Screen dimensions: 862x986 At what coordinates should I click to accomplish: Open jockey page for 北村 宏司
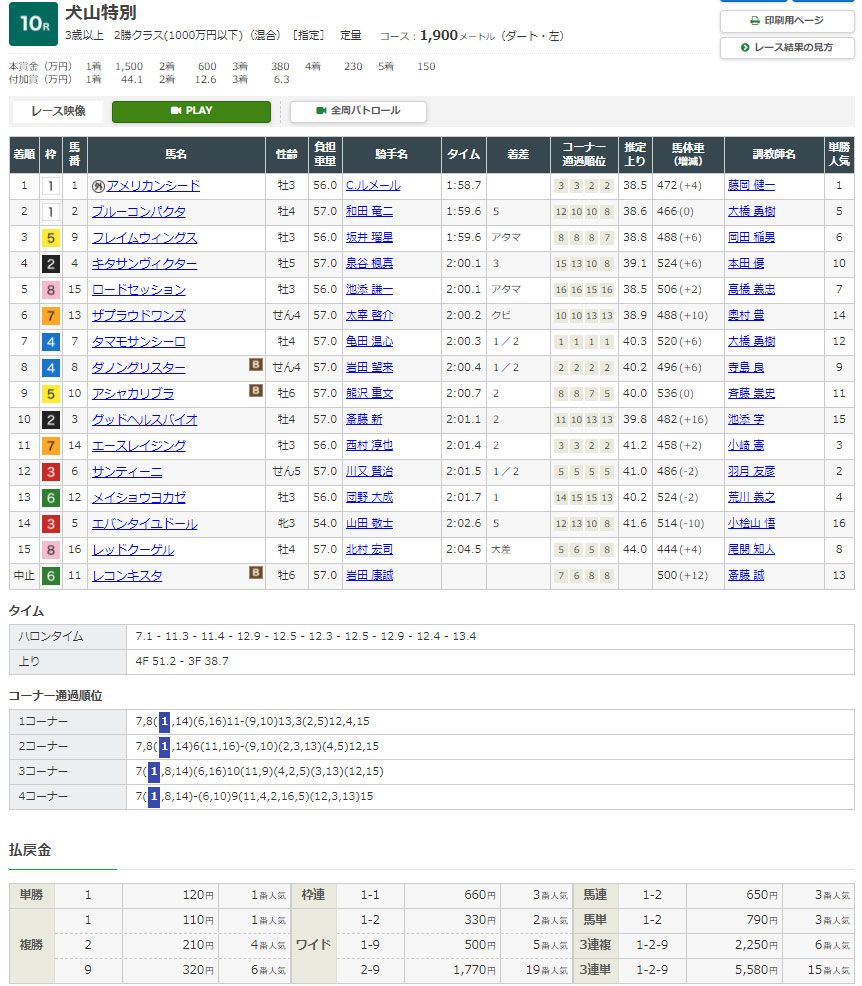[x=369, y=550]
